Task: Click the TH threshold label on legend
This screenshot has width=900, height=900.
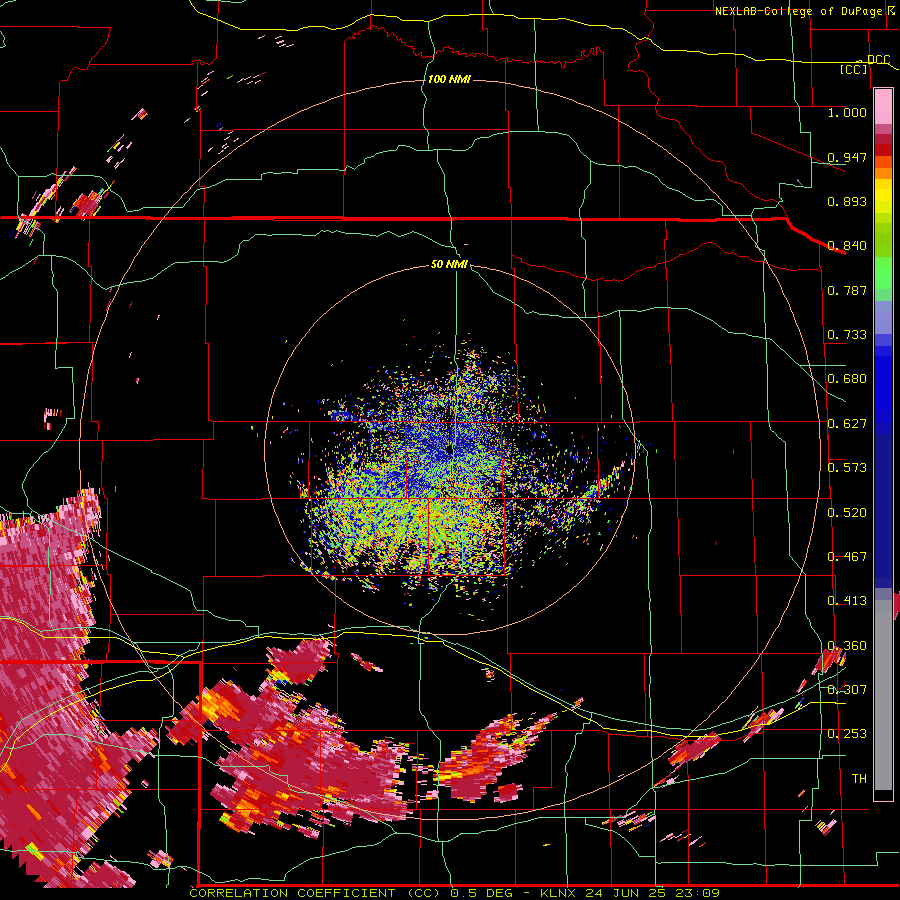Action: 859,779
